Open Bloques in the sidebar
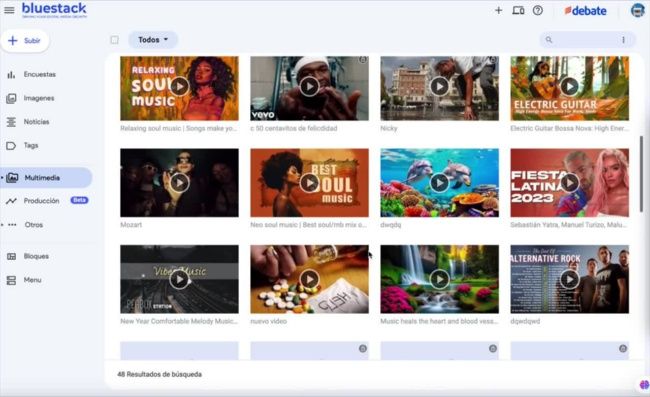This screenshot has height=397, width=650. pos(36,257)
